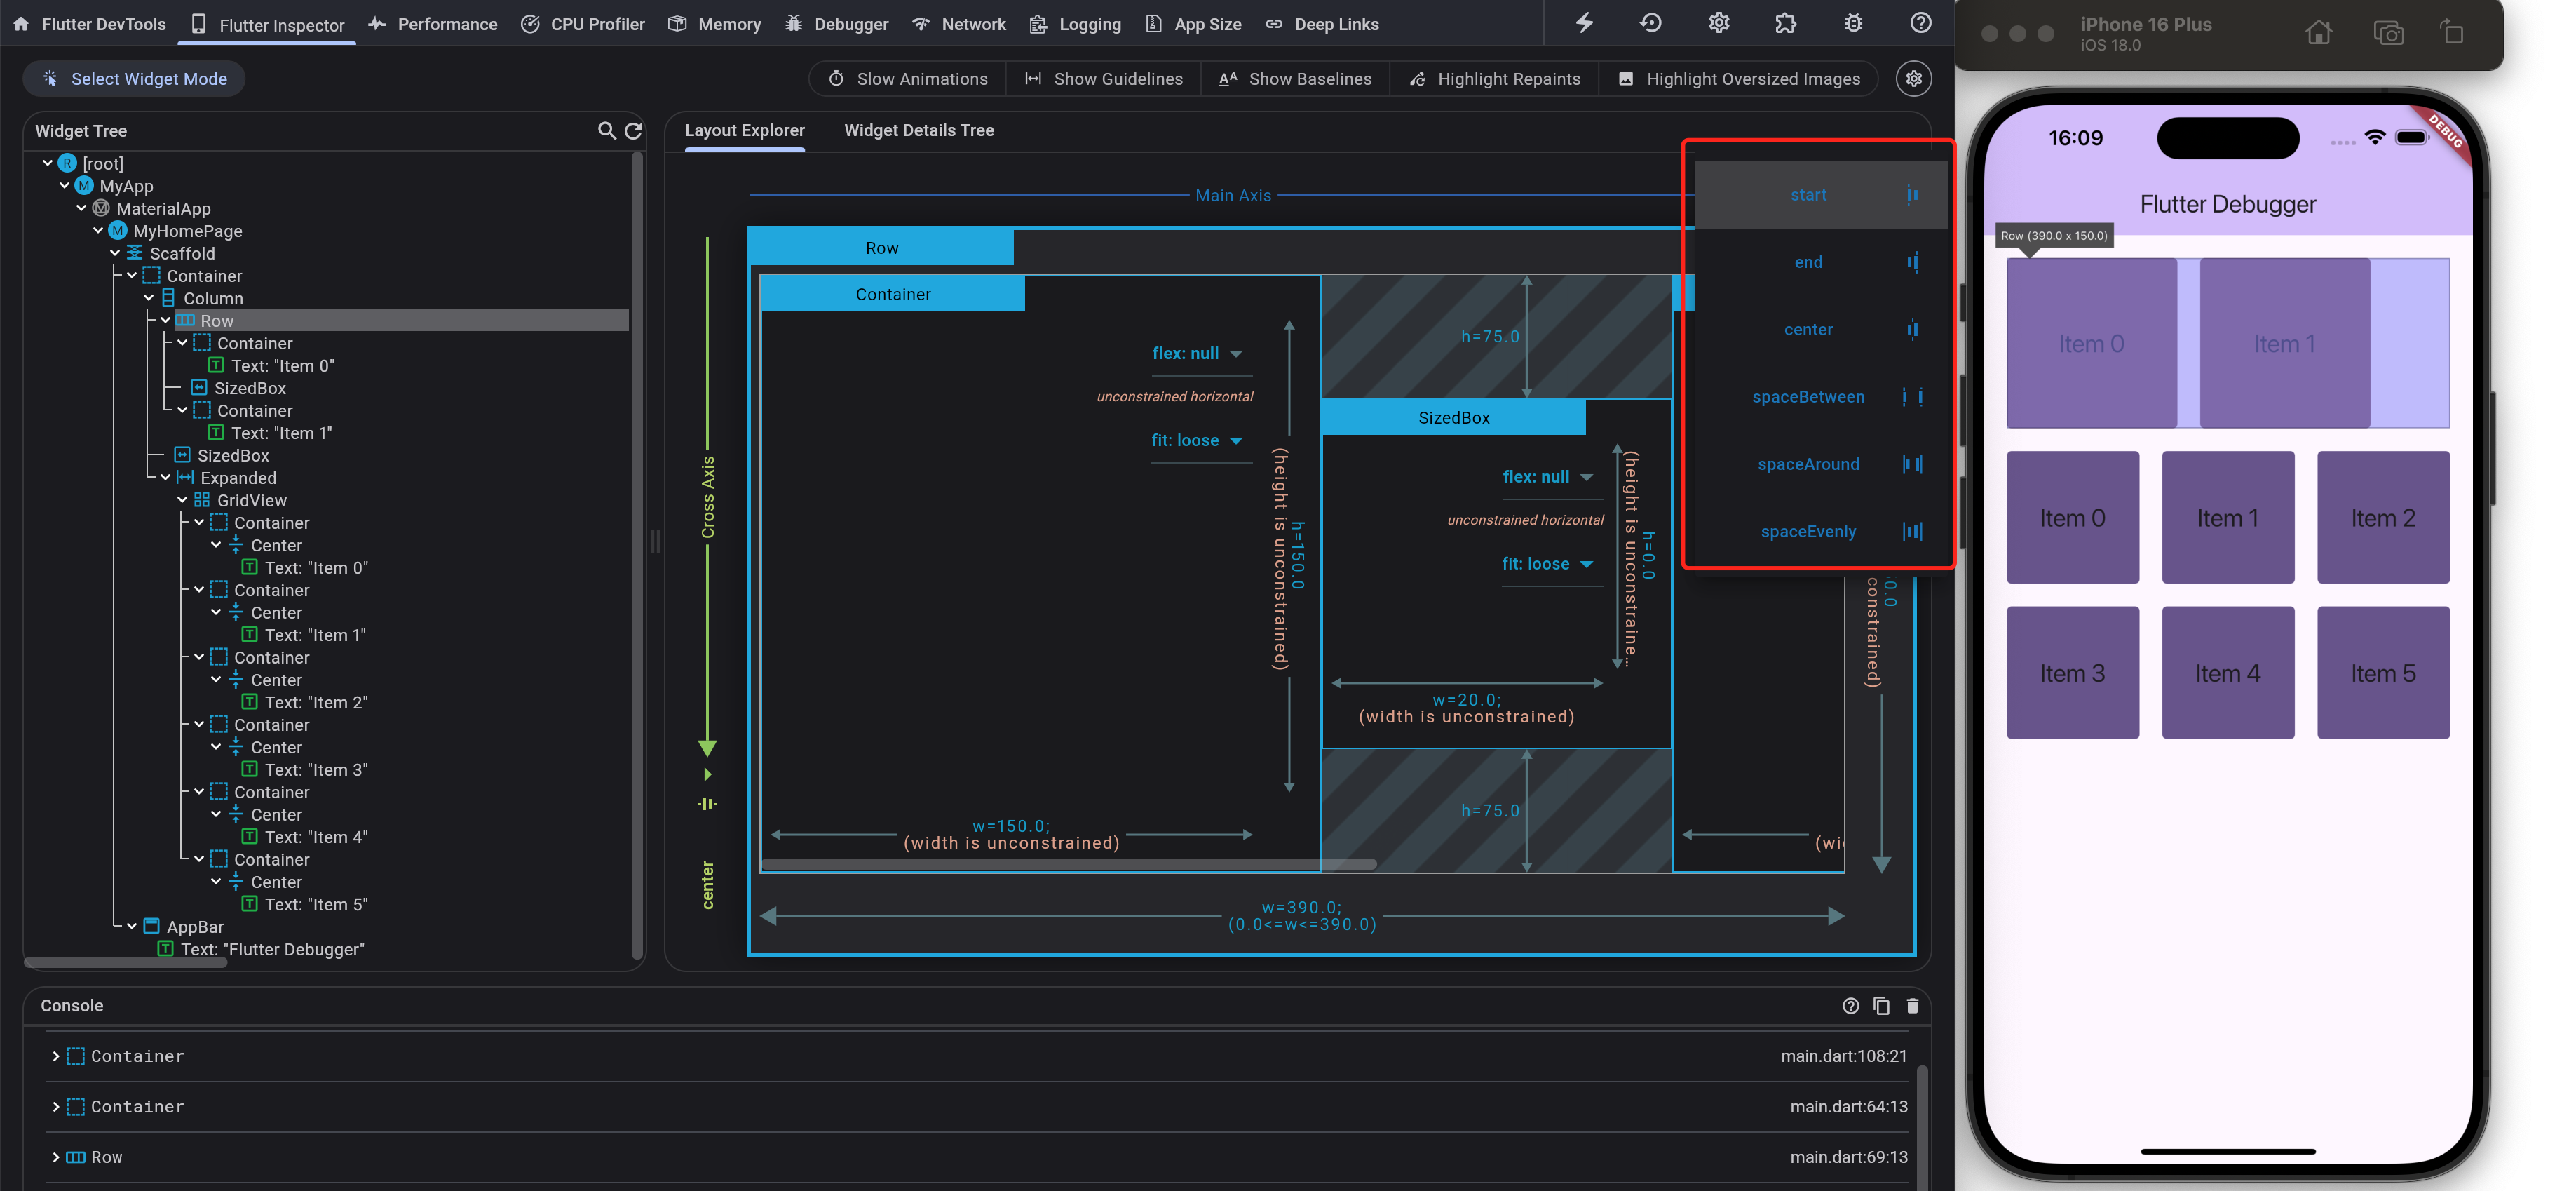2576x1191 pixels.
Task: Collapse the MyHomePage node chevron
Action: pyautogui.click(x=98, y=230)
